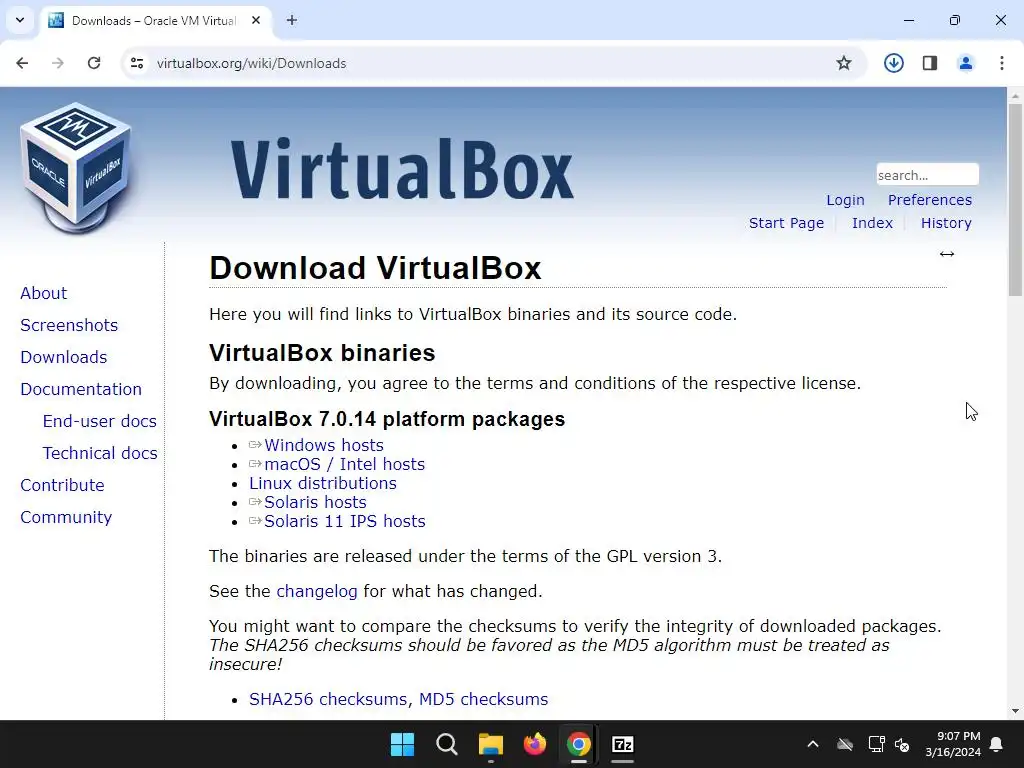Open Screenshots in the sidebar
Viewport: 1024px width, 768px height.
pyautogui.click(x=69, y=325)
